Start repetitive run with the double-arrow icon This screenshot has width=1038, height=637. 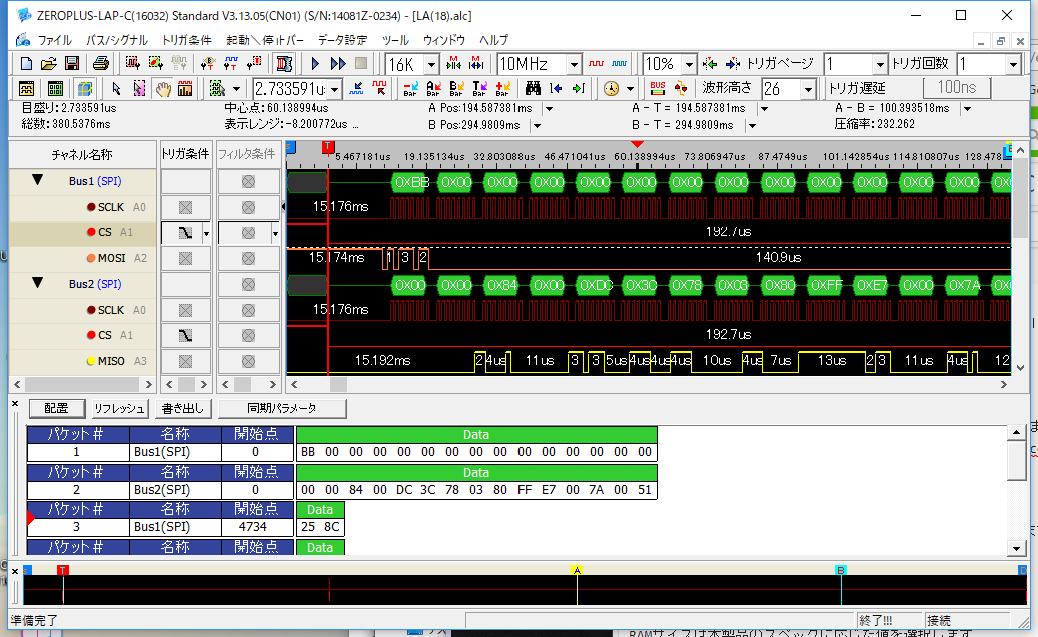[x=338, y=64]
